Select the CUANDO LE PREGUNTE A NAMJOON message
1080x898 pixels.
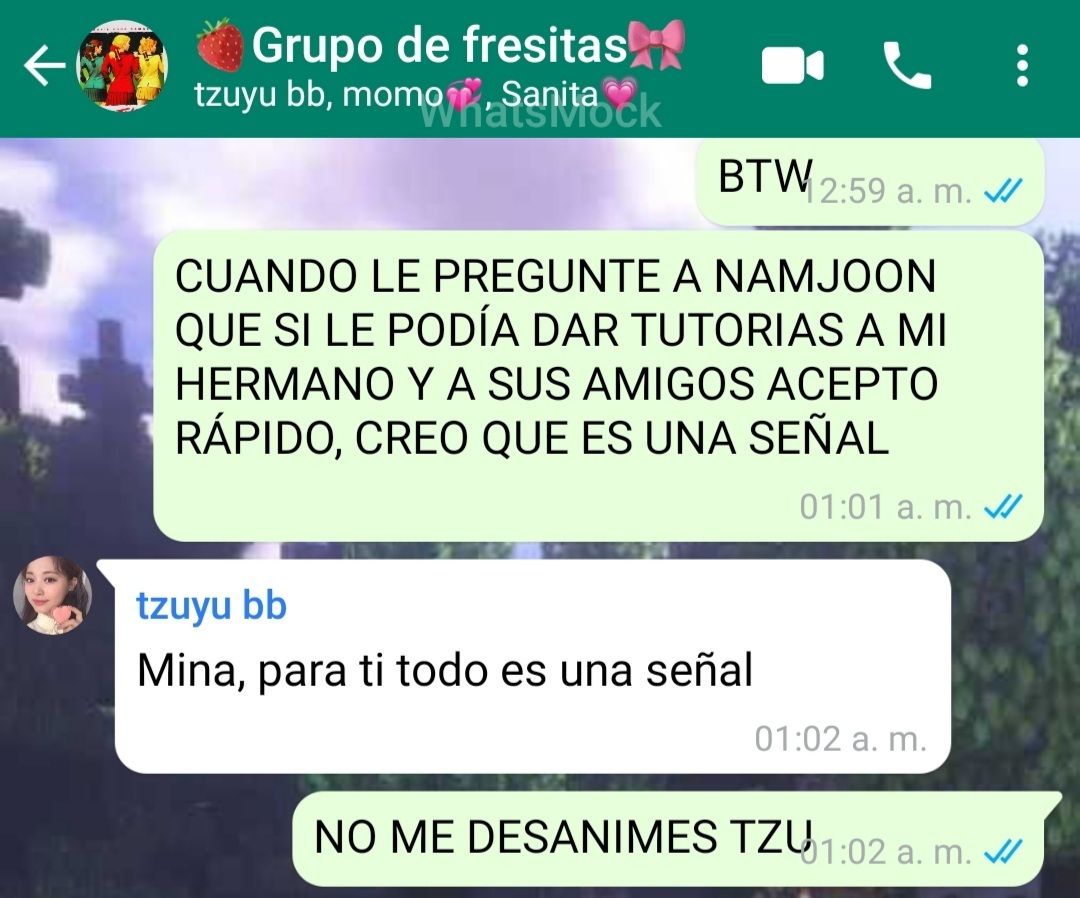pyautogui.click(x=598, y=386)
